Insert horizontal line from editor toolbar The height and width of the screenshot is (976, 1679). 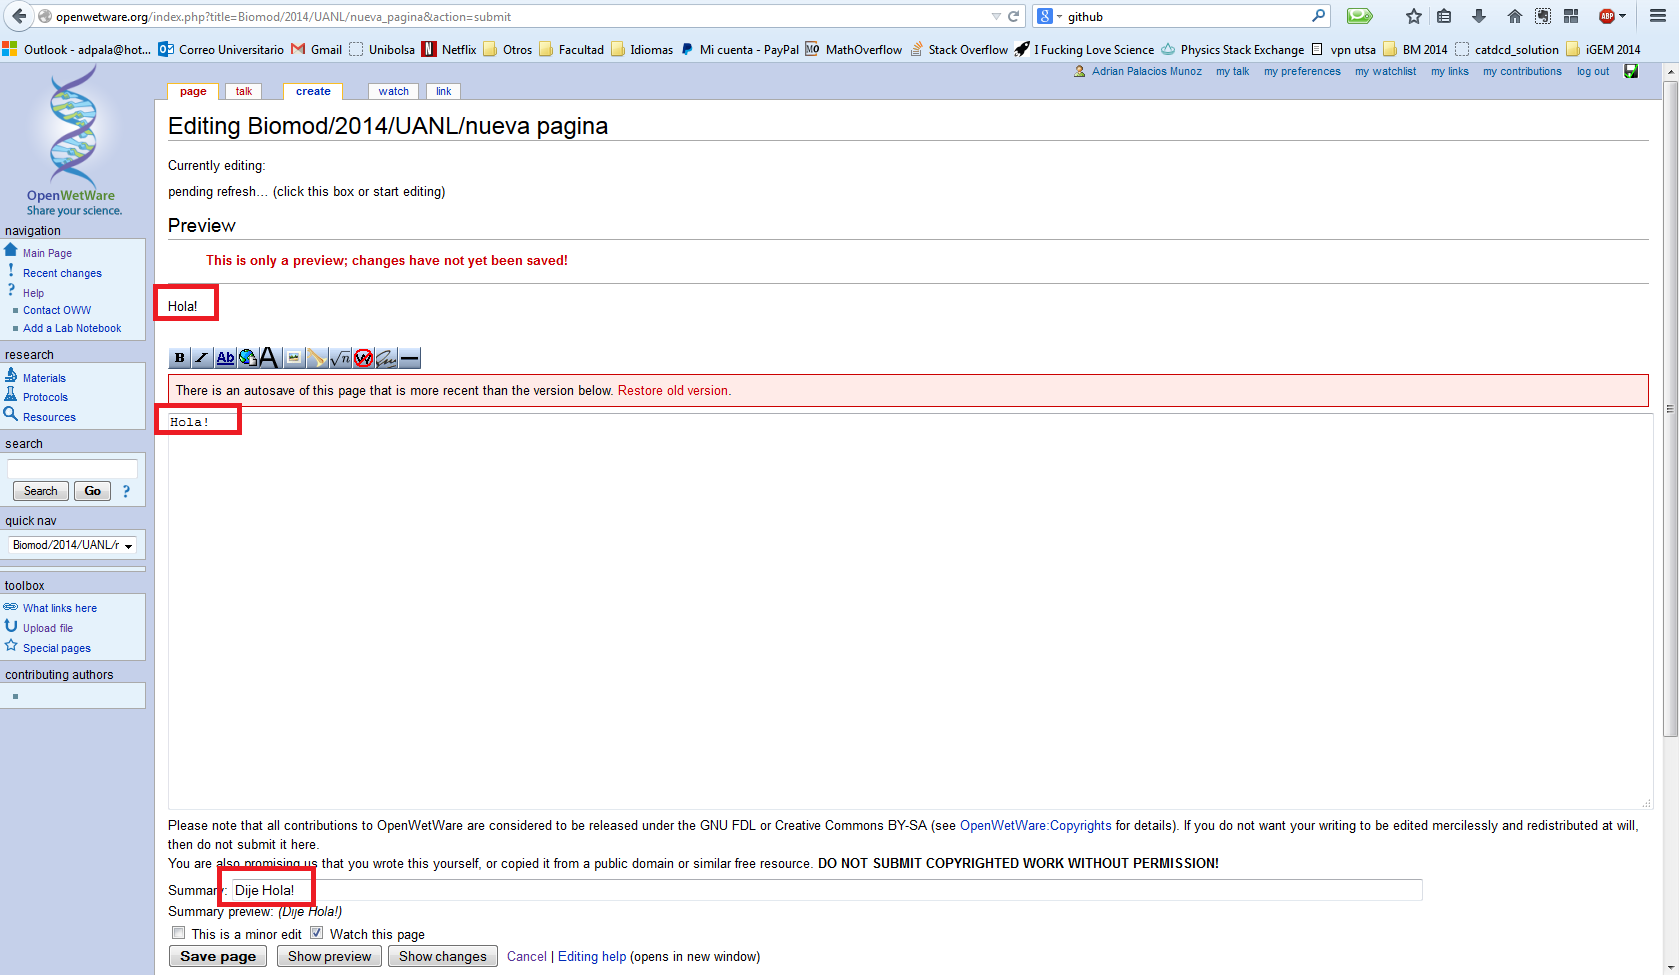click(409, 358)
